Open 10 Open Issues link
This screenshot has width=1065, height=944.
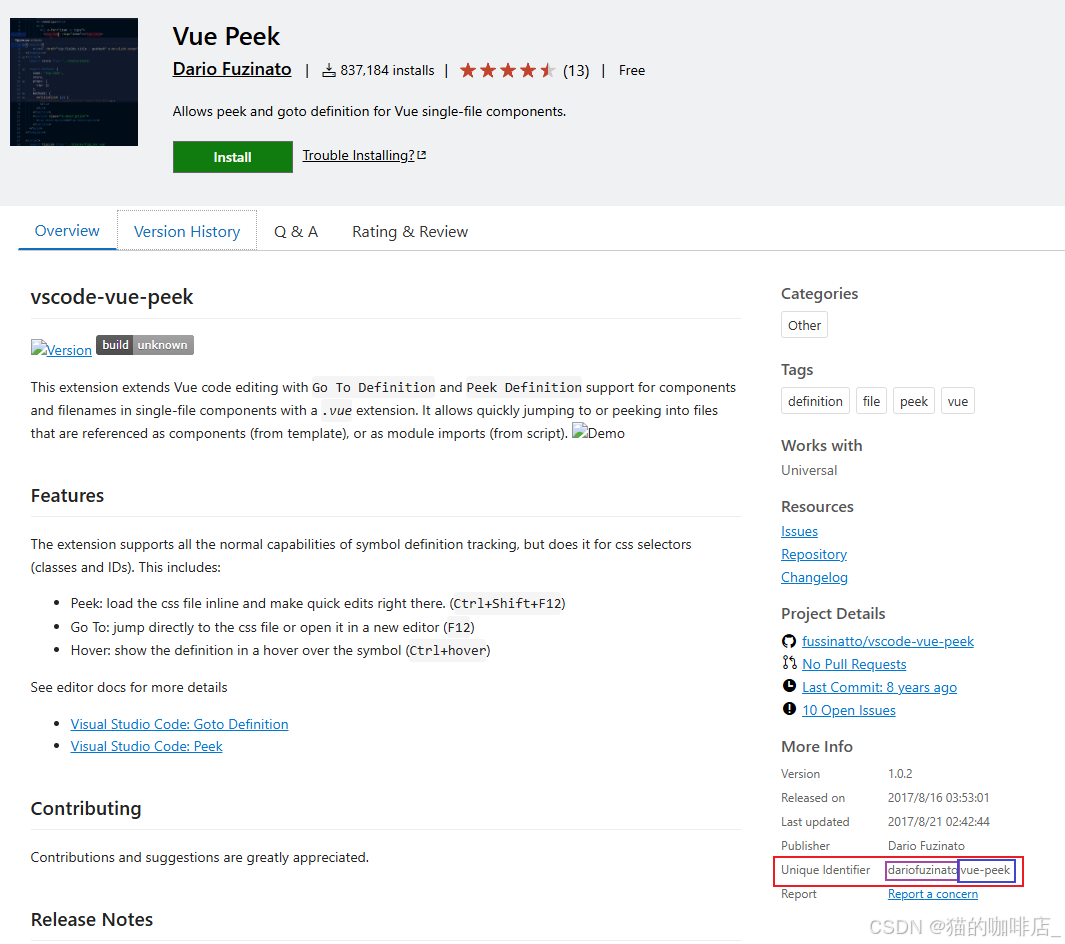848,710
